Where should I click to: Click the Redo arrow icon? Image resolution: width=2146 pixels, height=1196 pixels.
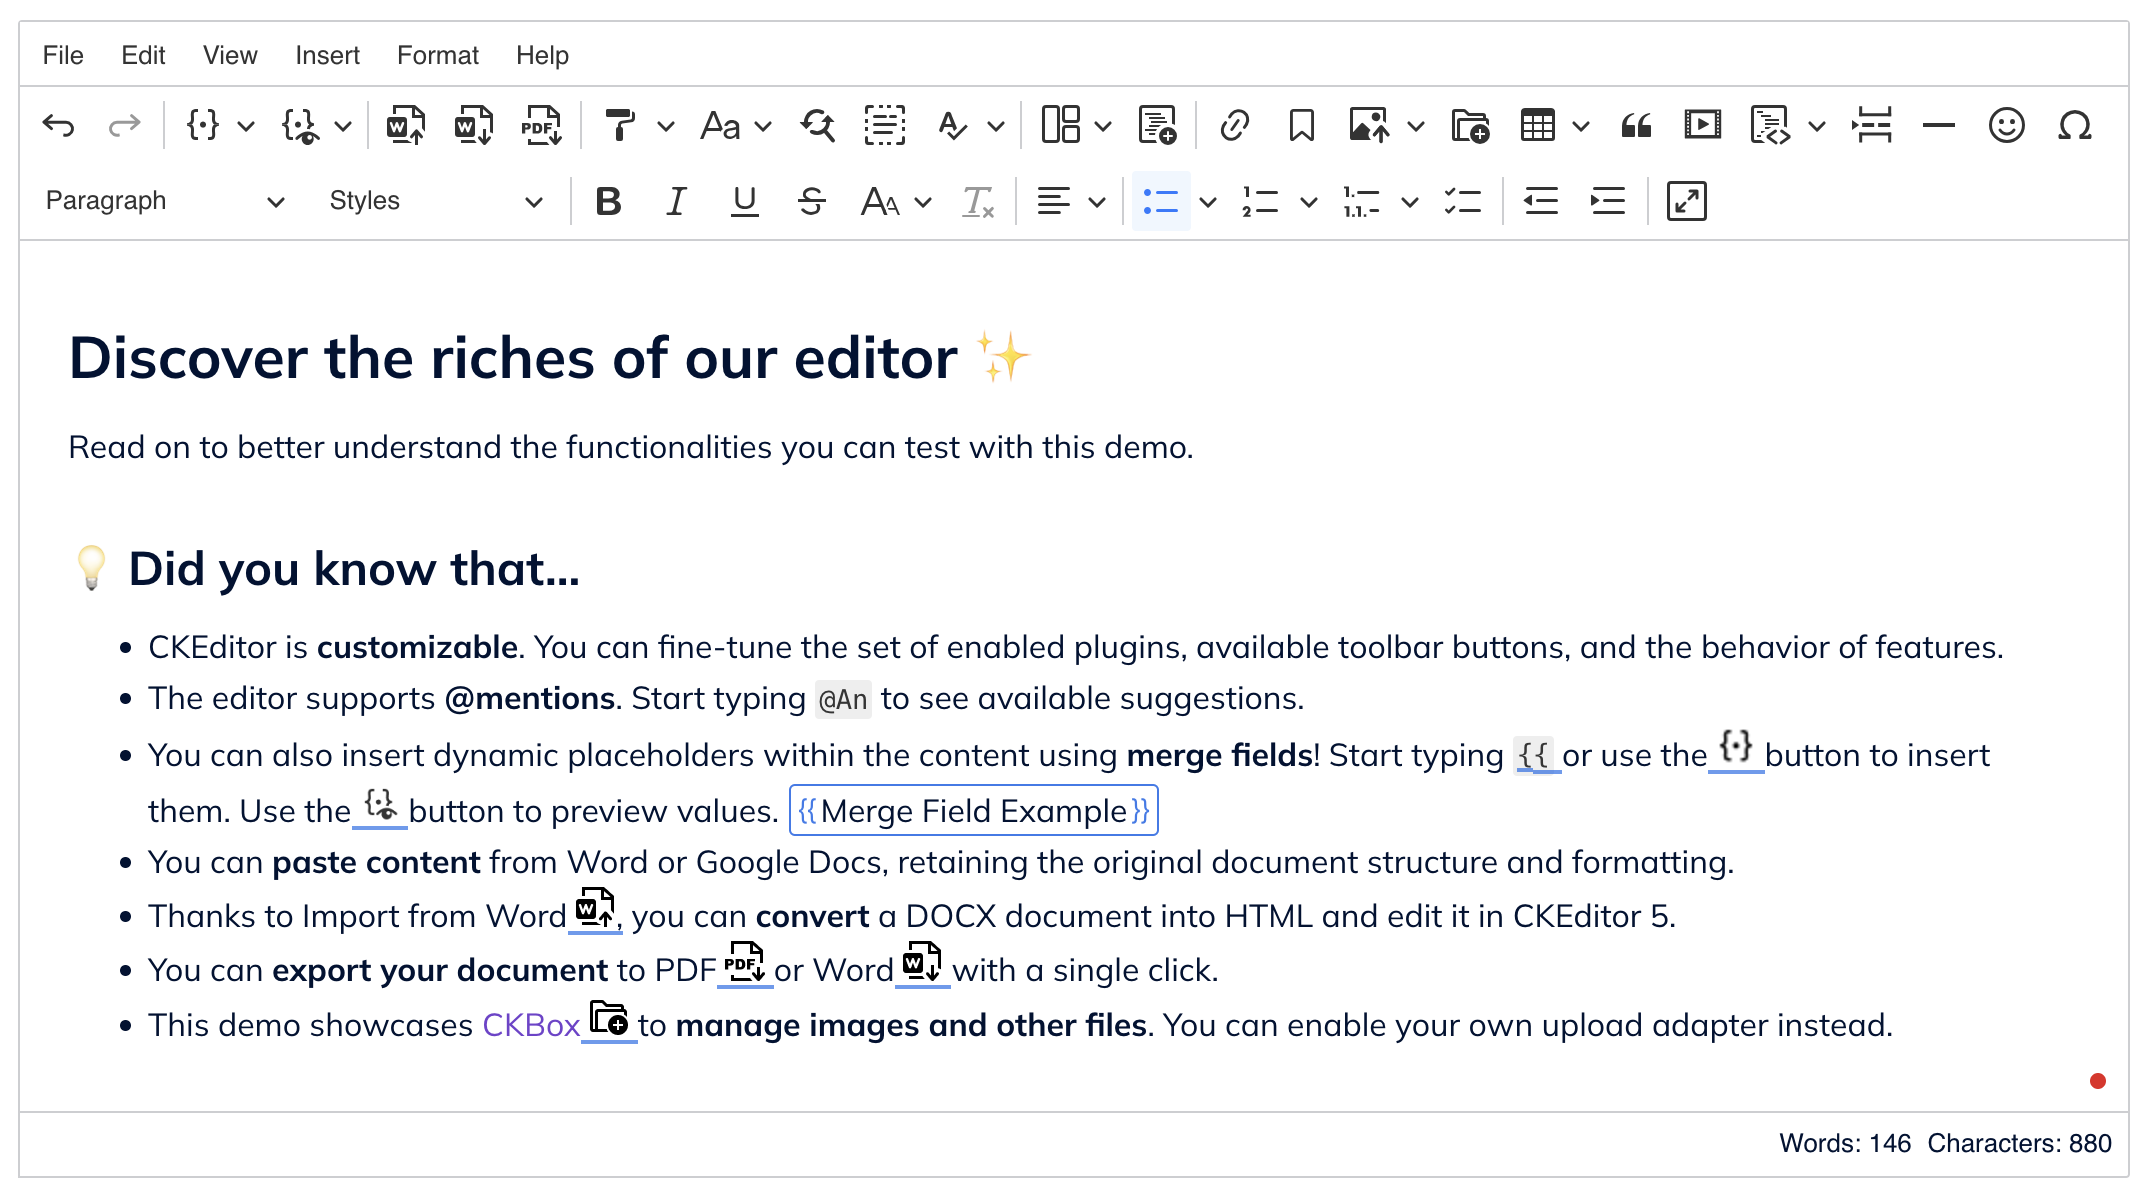124,126
